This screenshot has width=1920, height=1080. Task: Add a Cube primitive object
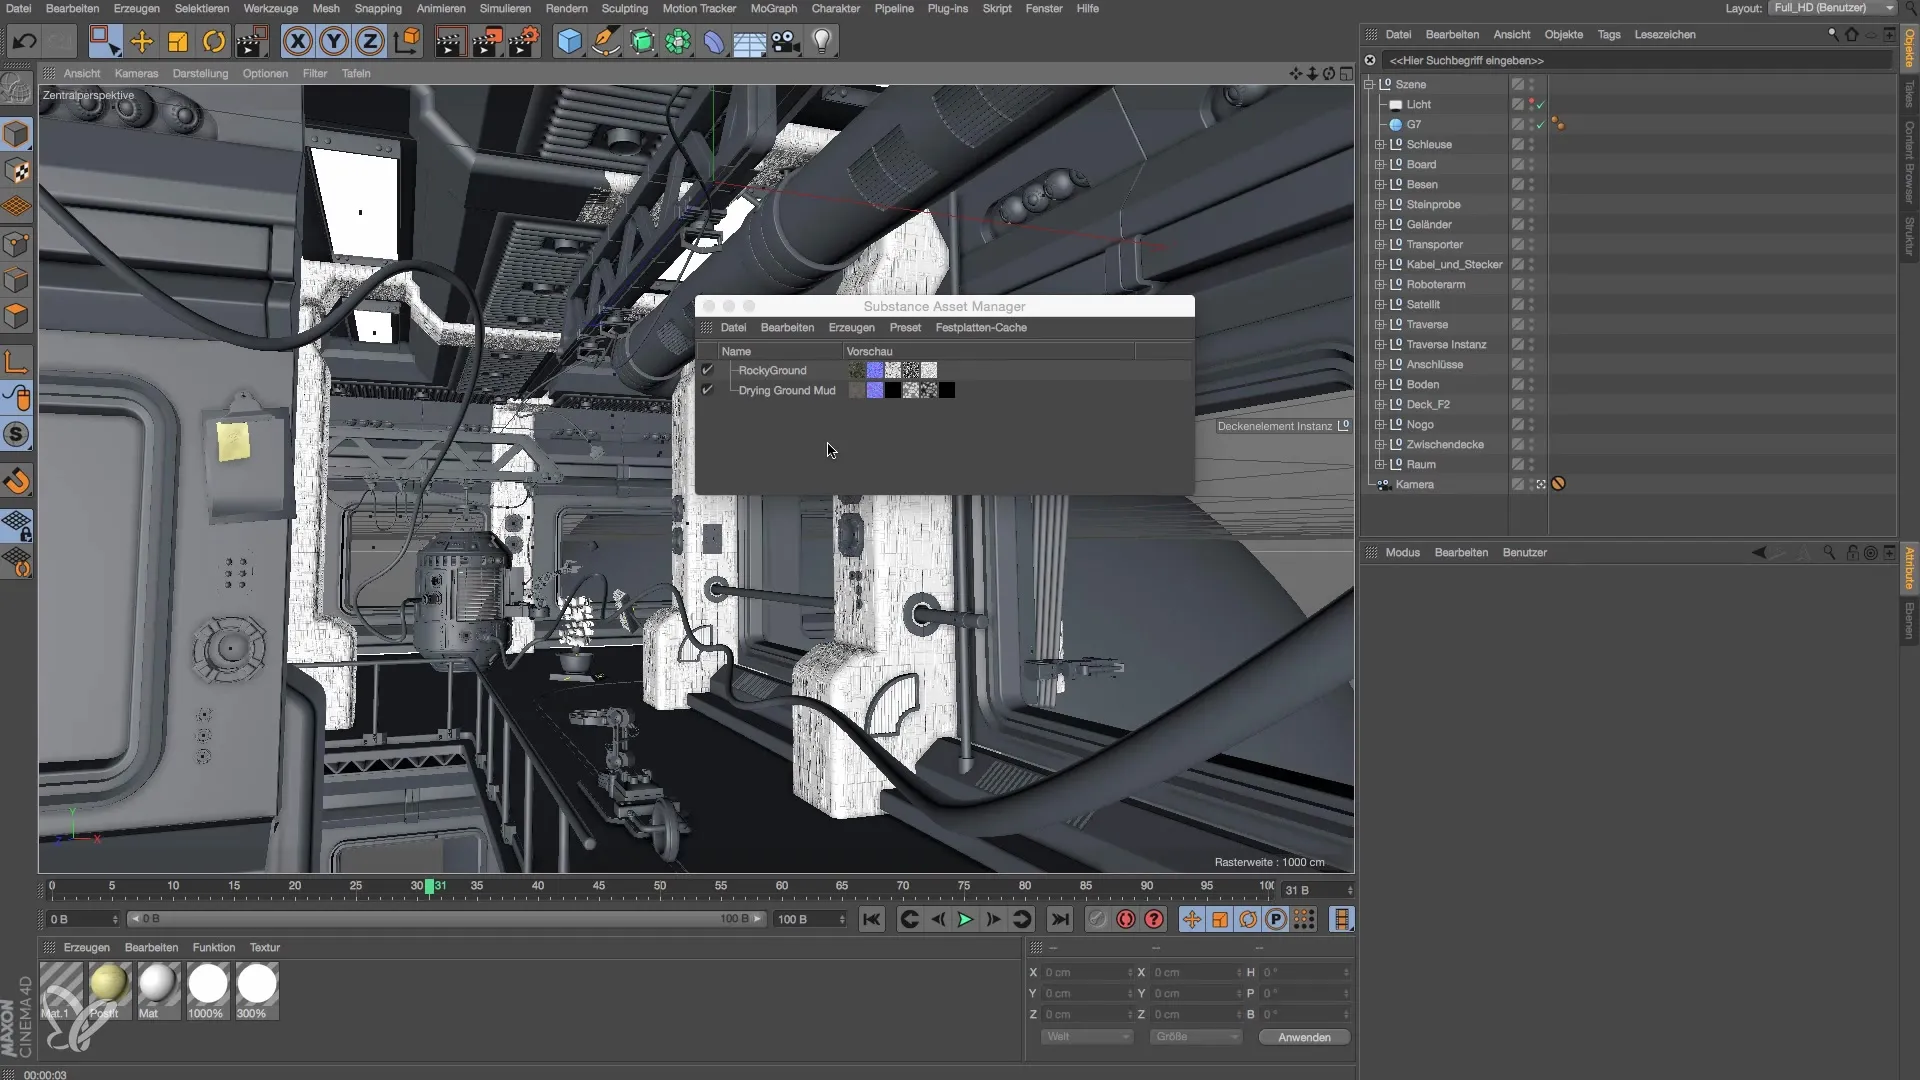tap(569, 41)
